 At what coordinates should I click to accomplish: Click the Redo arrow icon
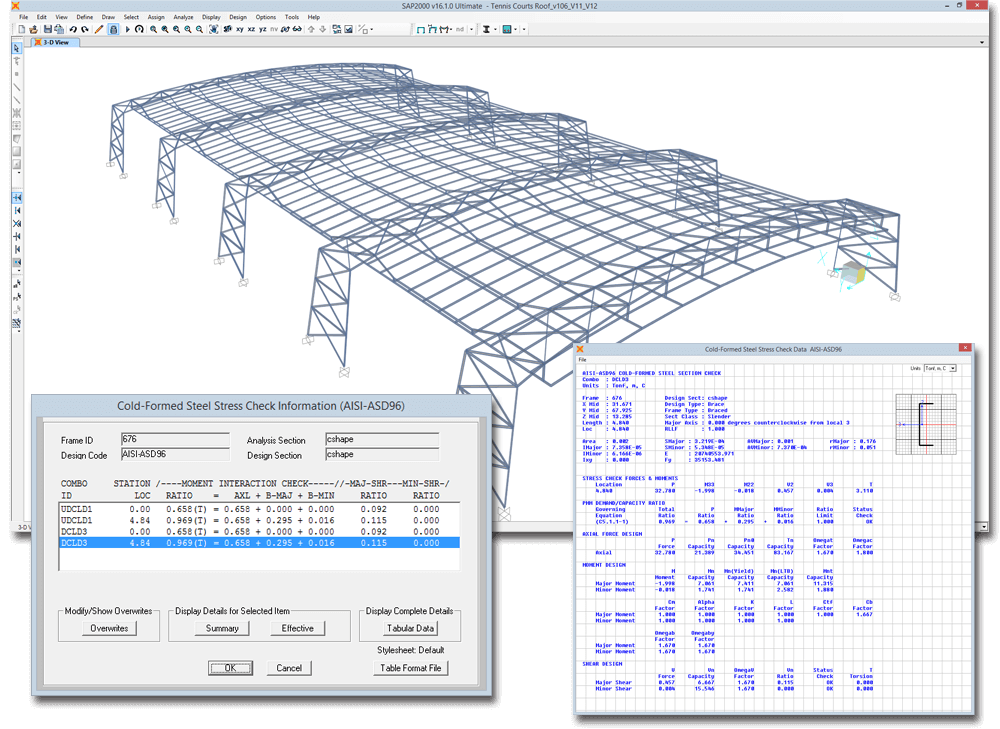pos(84,29)
